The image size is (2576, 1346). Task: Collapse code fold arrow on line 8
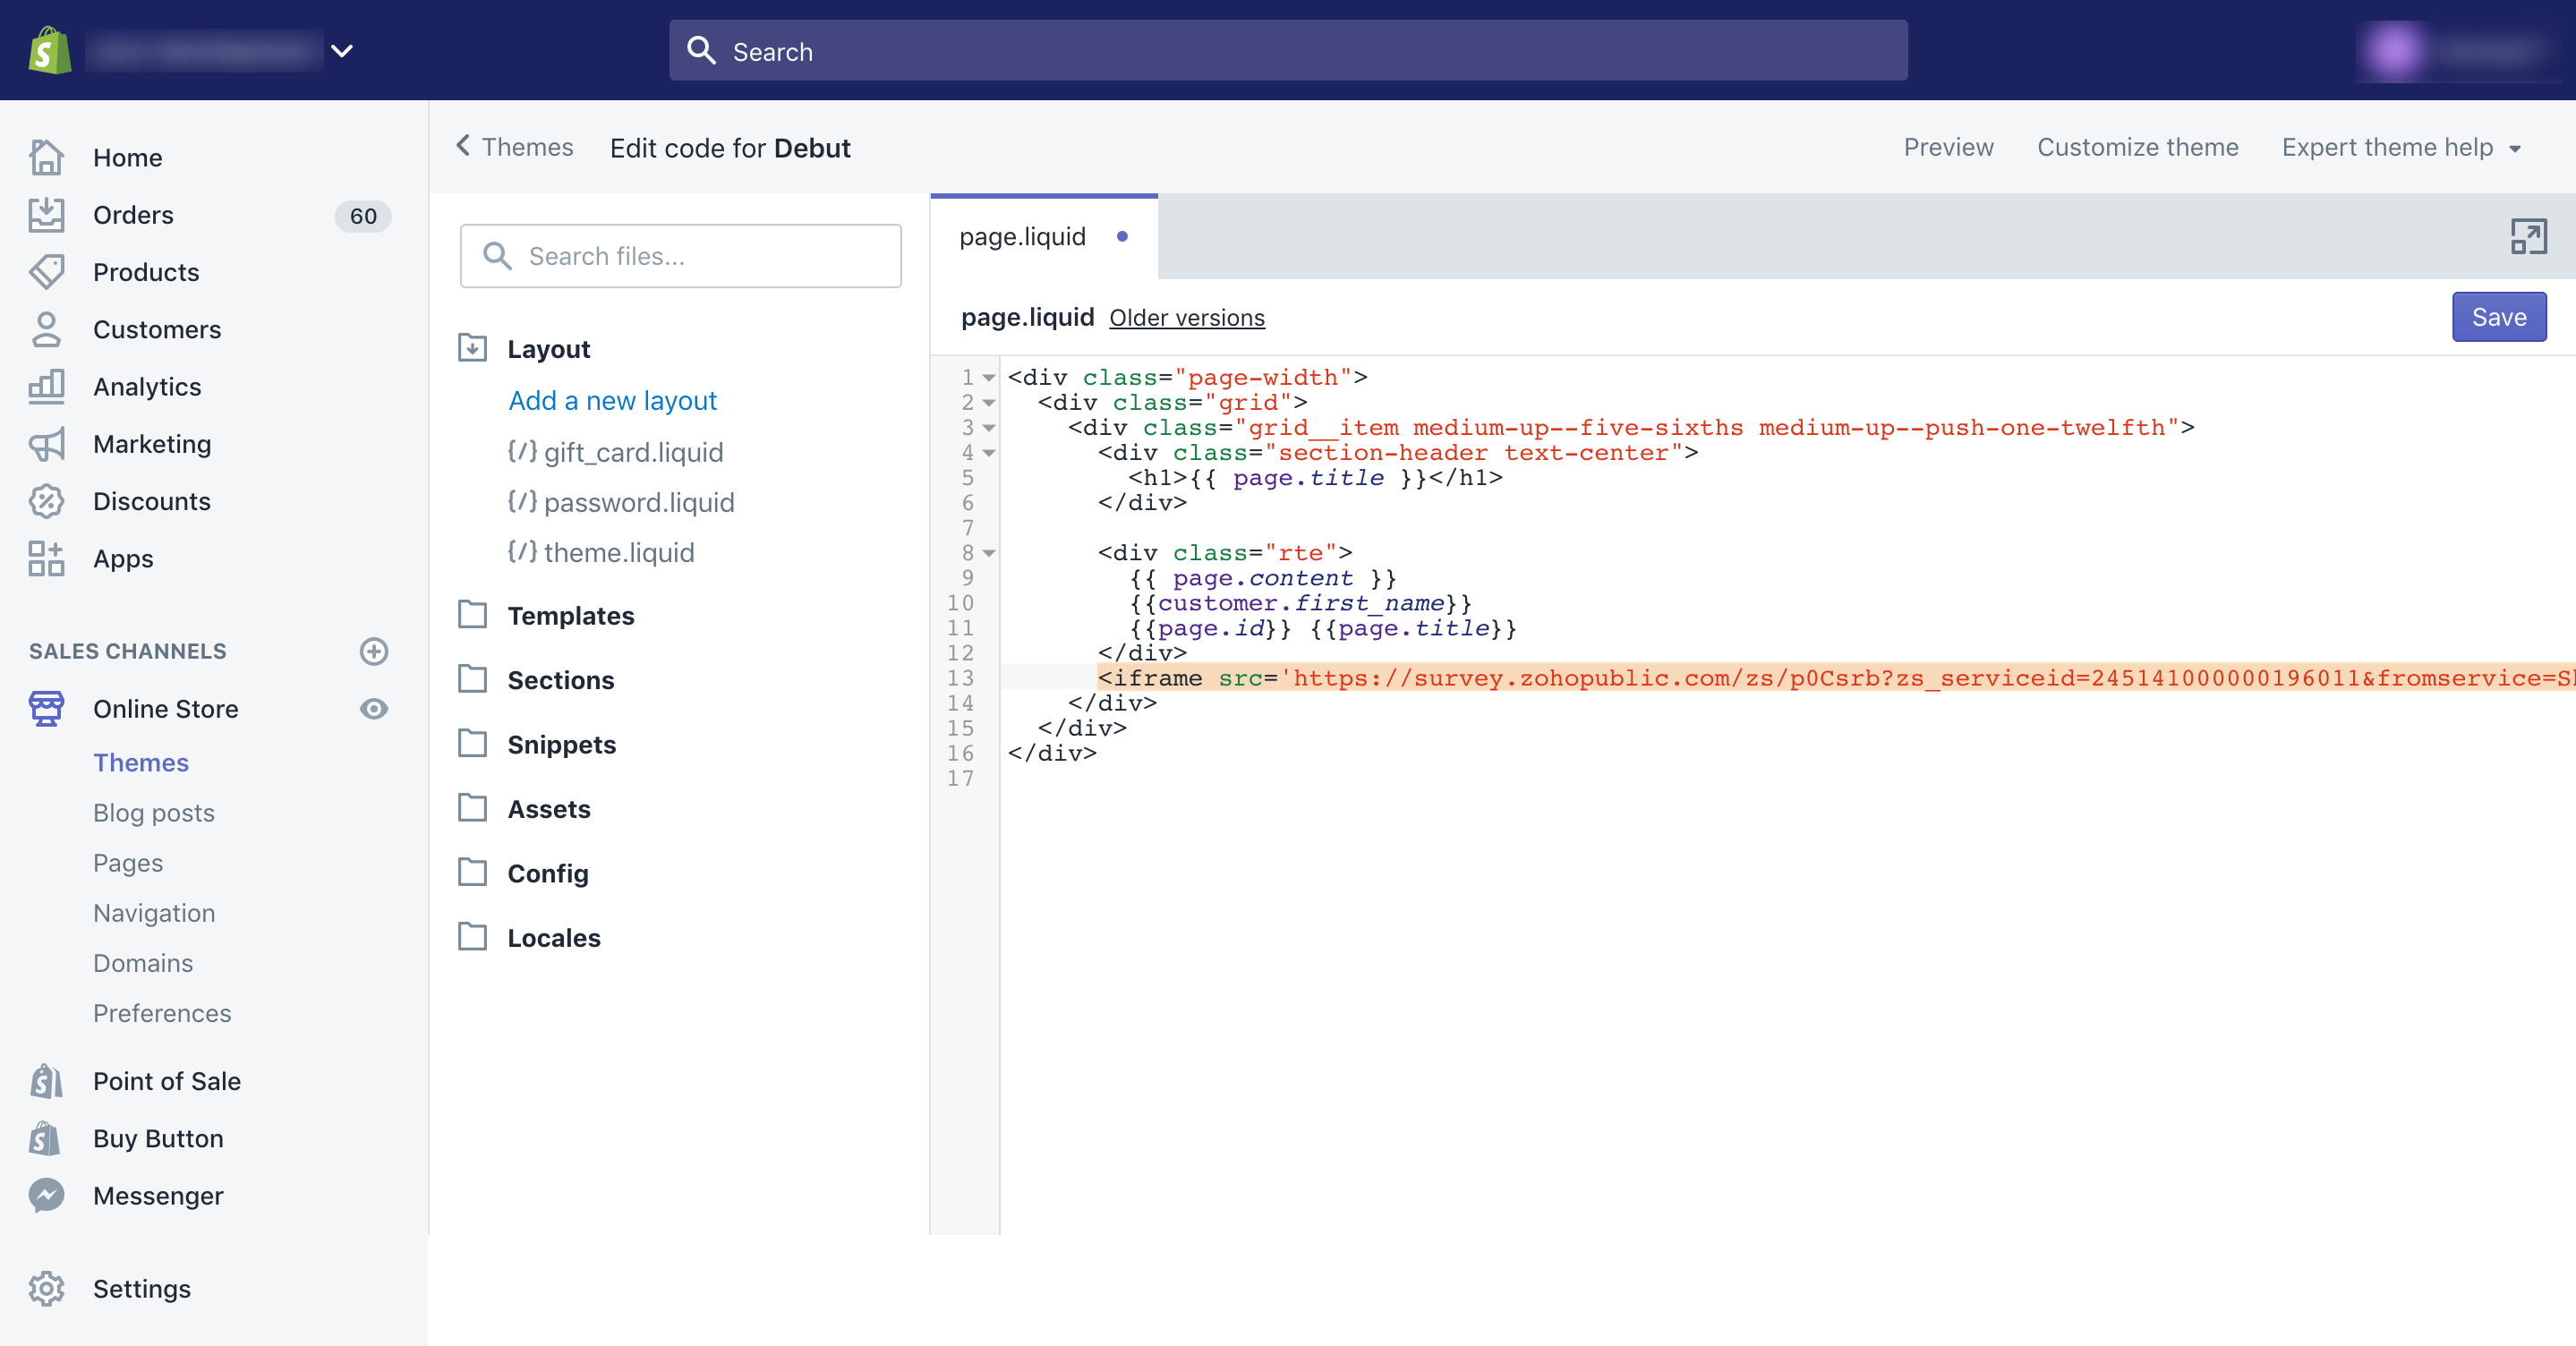click(988, 553)
